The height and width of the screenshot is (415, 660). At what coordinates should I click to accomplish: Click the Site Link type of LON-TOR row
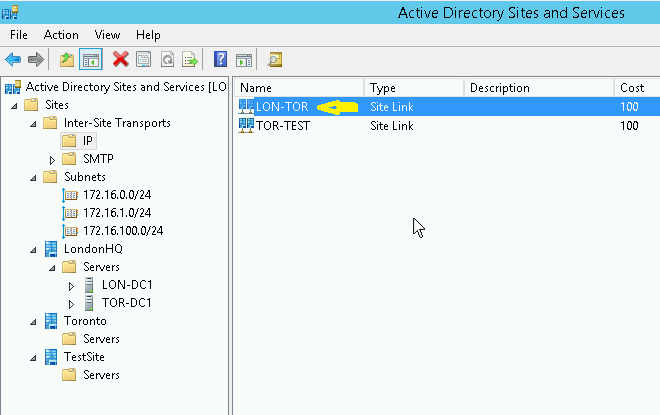pos(391,107)
